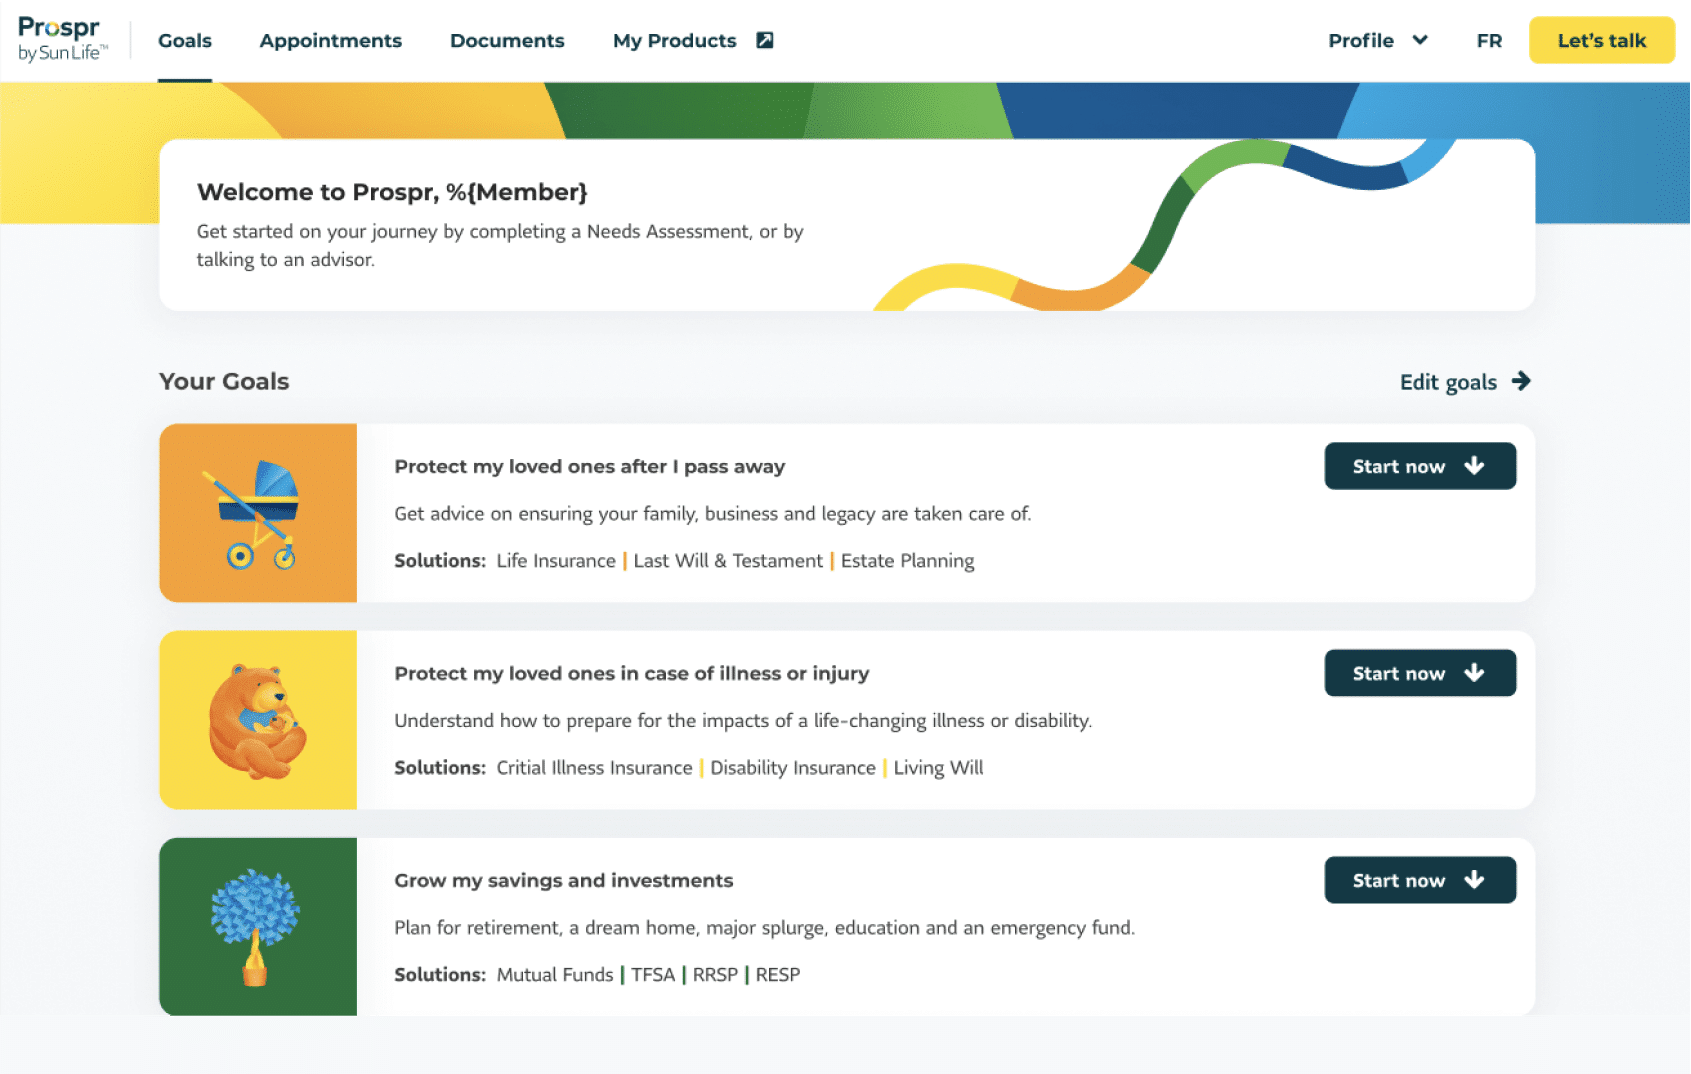
Task: Click 'TFSA' solution text
Action: (x=653, y=975)
